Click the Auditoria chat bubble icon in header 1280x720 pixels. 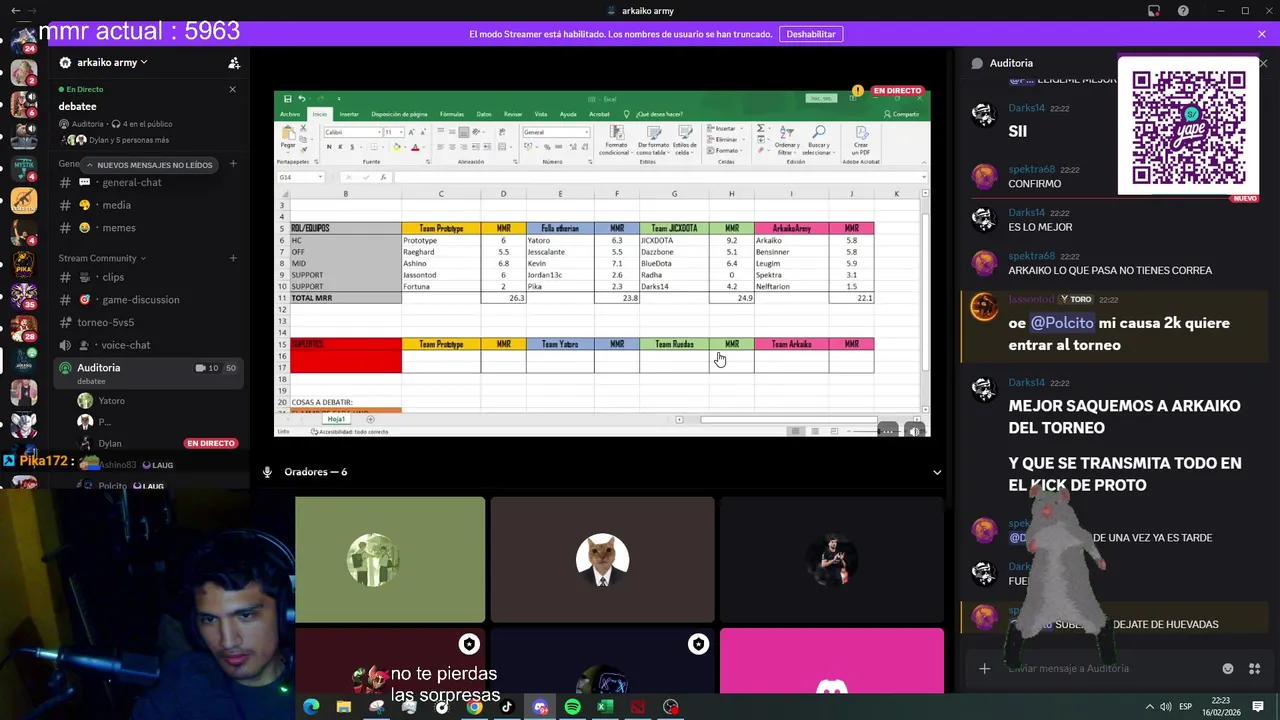(977, 63)
